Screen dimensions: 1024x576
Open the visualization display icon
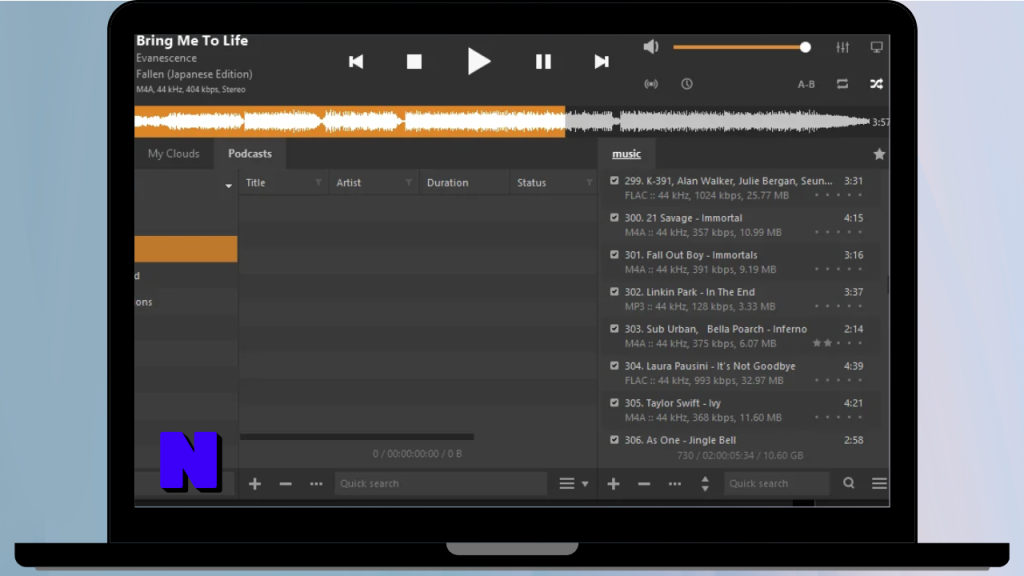click(x=876, y=47)
